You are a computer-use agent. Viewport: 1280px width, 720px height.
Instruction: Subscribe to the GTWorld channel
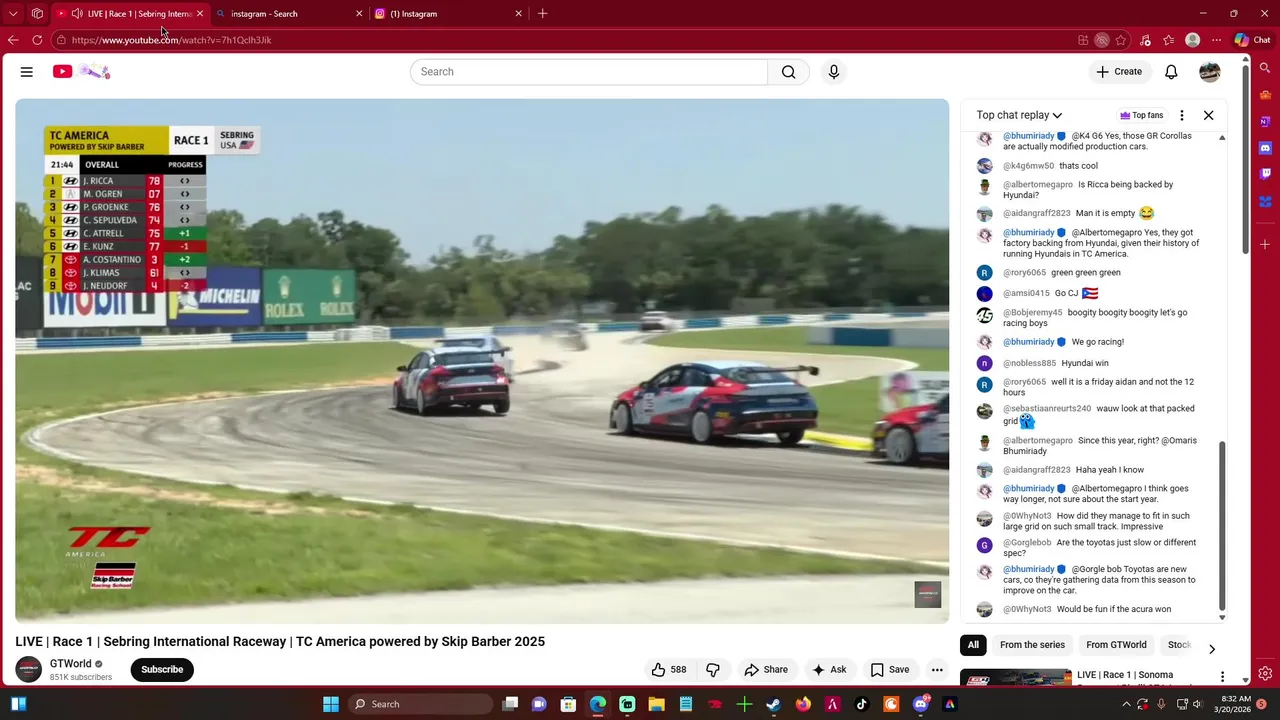click(162, 670)
